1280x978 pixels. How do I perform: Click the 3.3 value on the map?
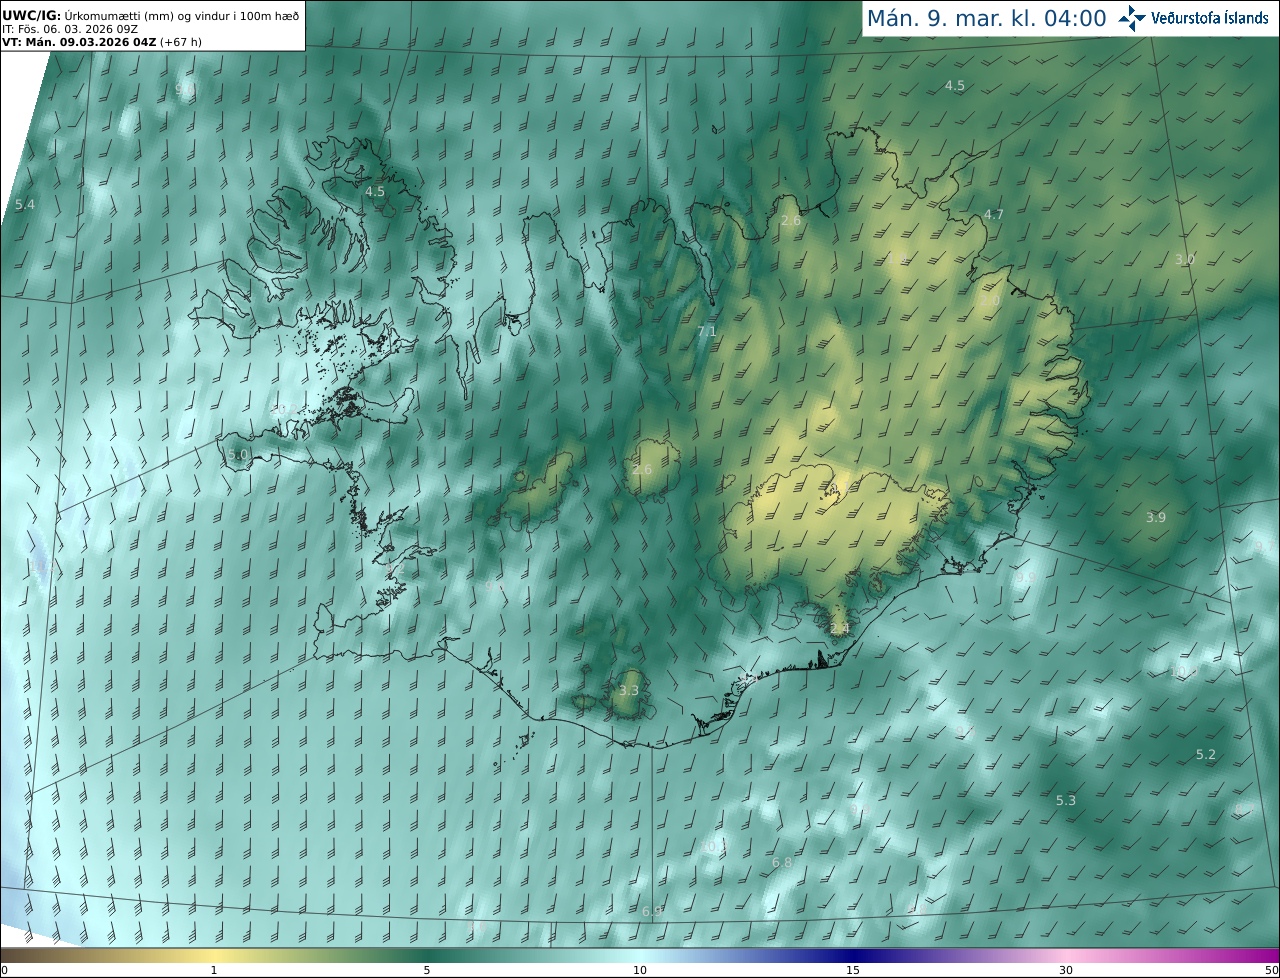tap(629, 691)
